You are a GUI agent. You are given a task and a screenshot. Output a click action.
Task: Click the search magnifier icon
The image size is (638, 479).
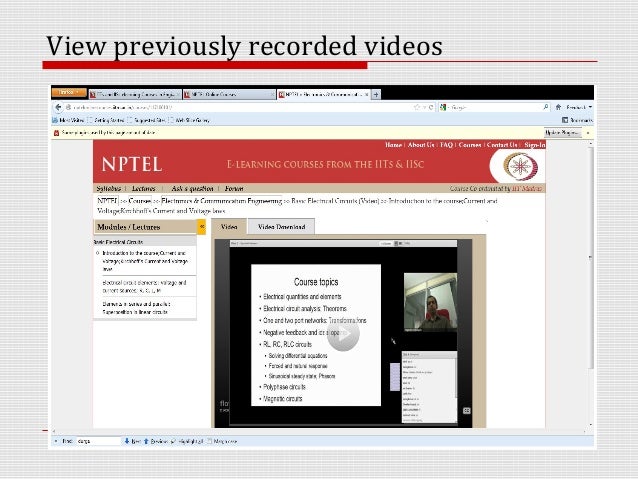[546, 107]
